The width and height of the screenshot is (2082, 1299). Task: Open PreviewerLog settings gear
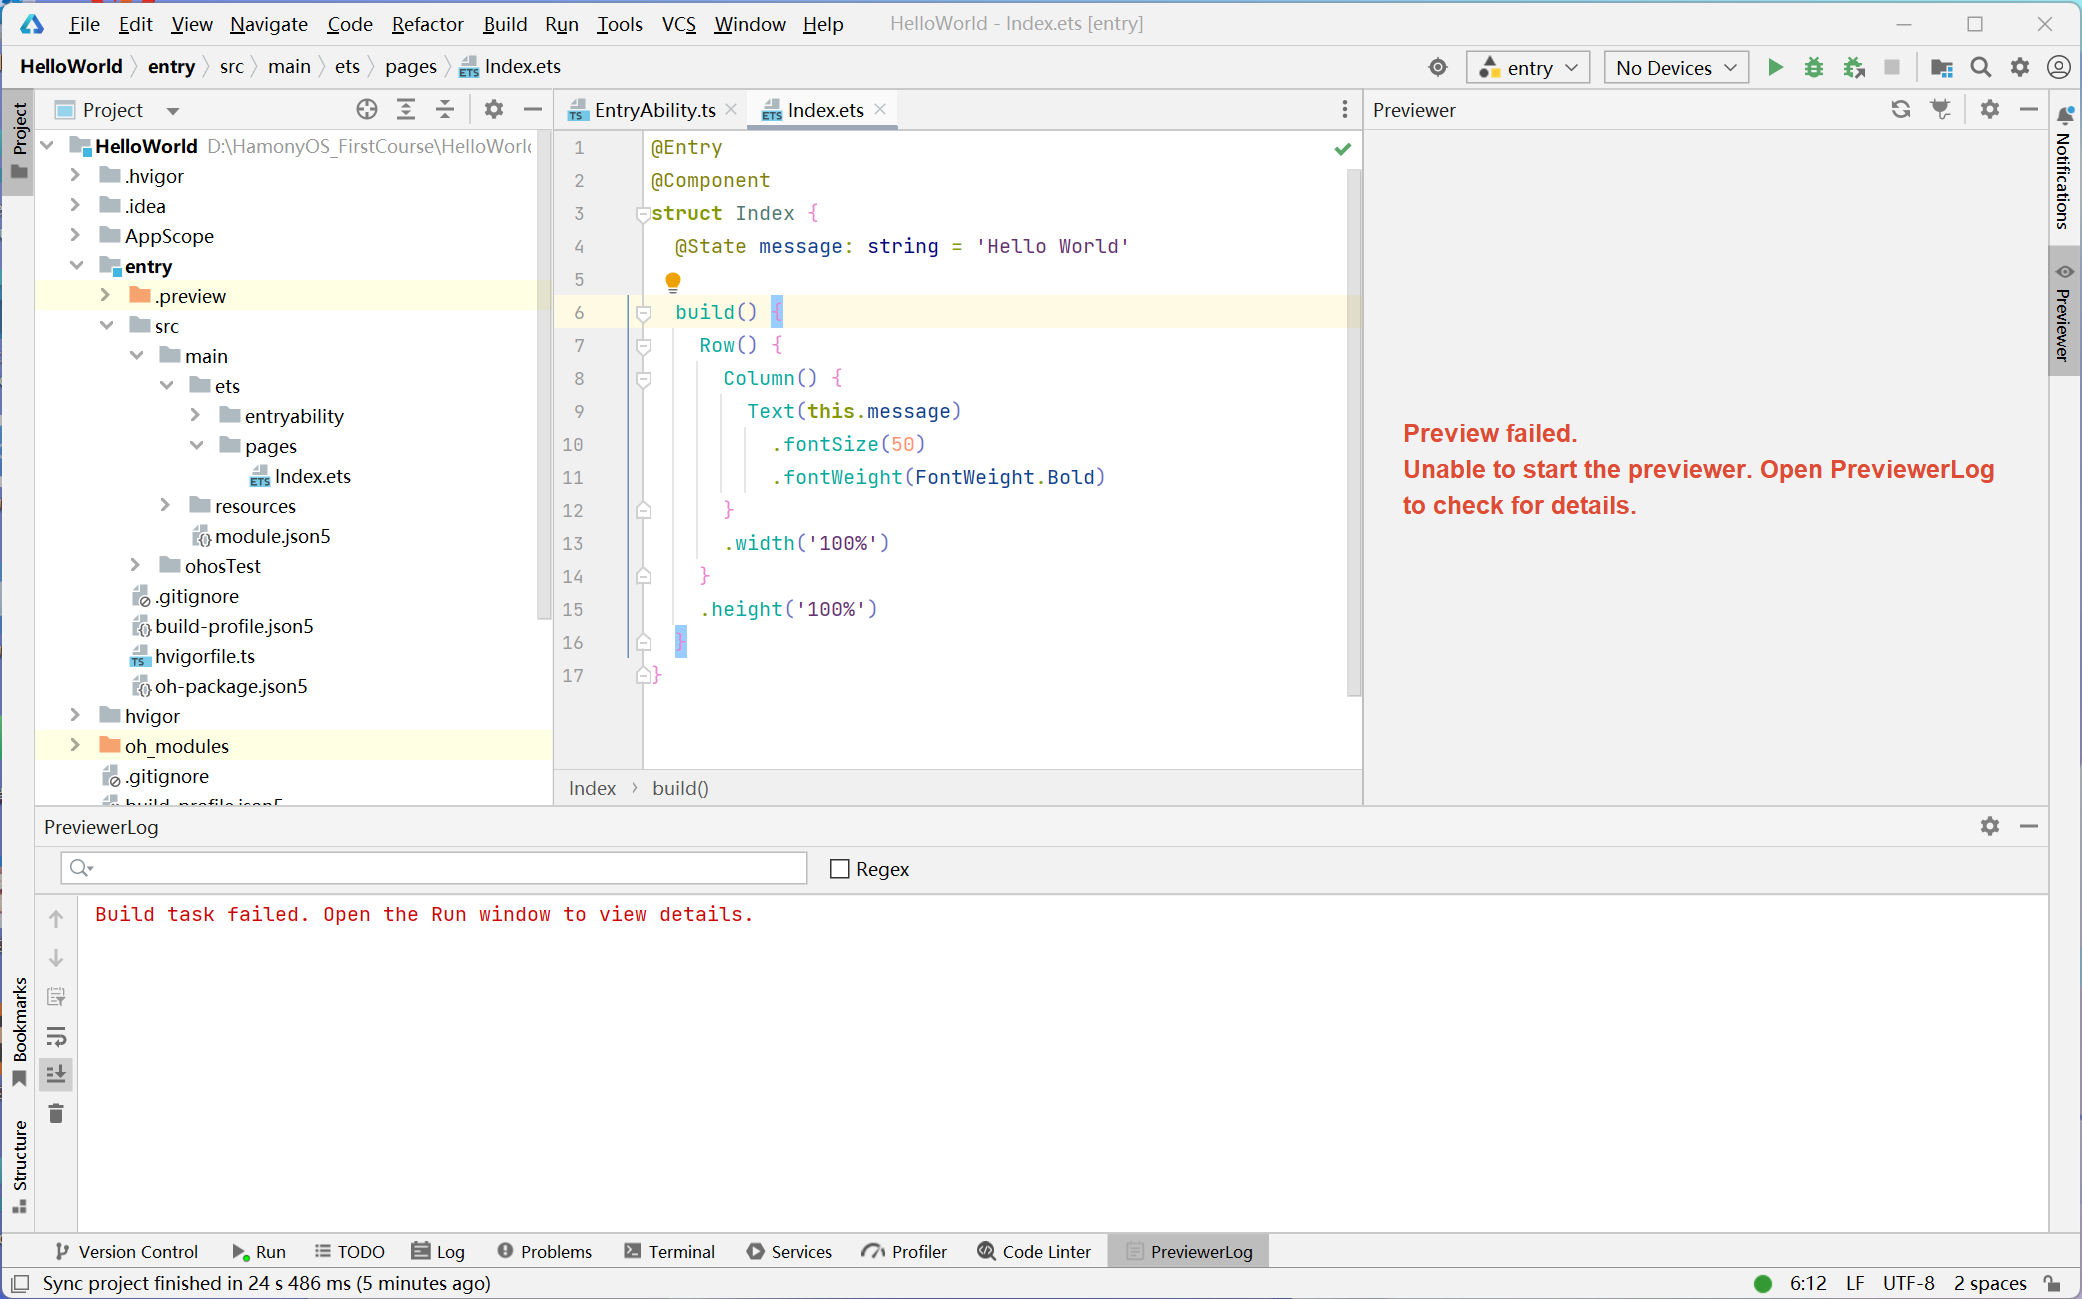1990,826
